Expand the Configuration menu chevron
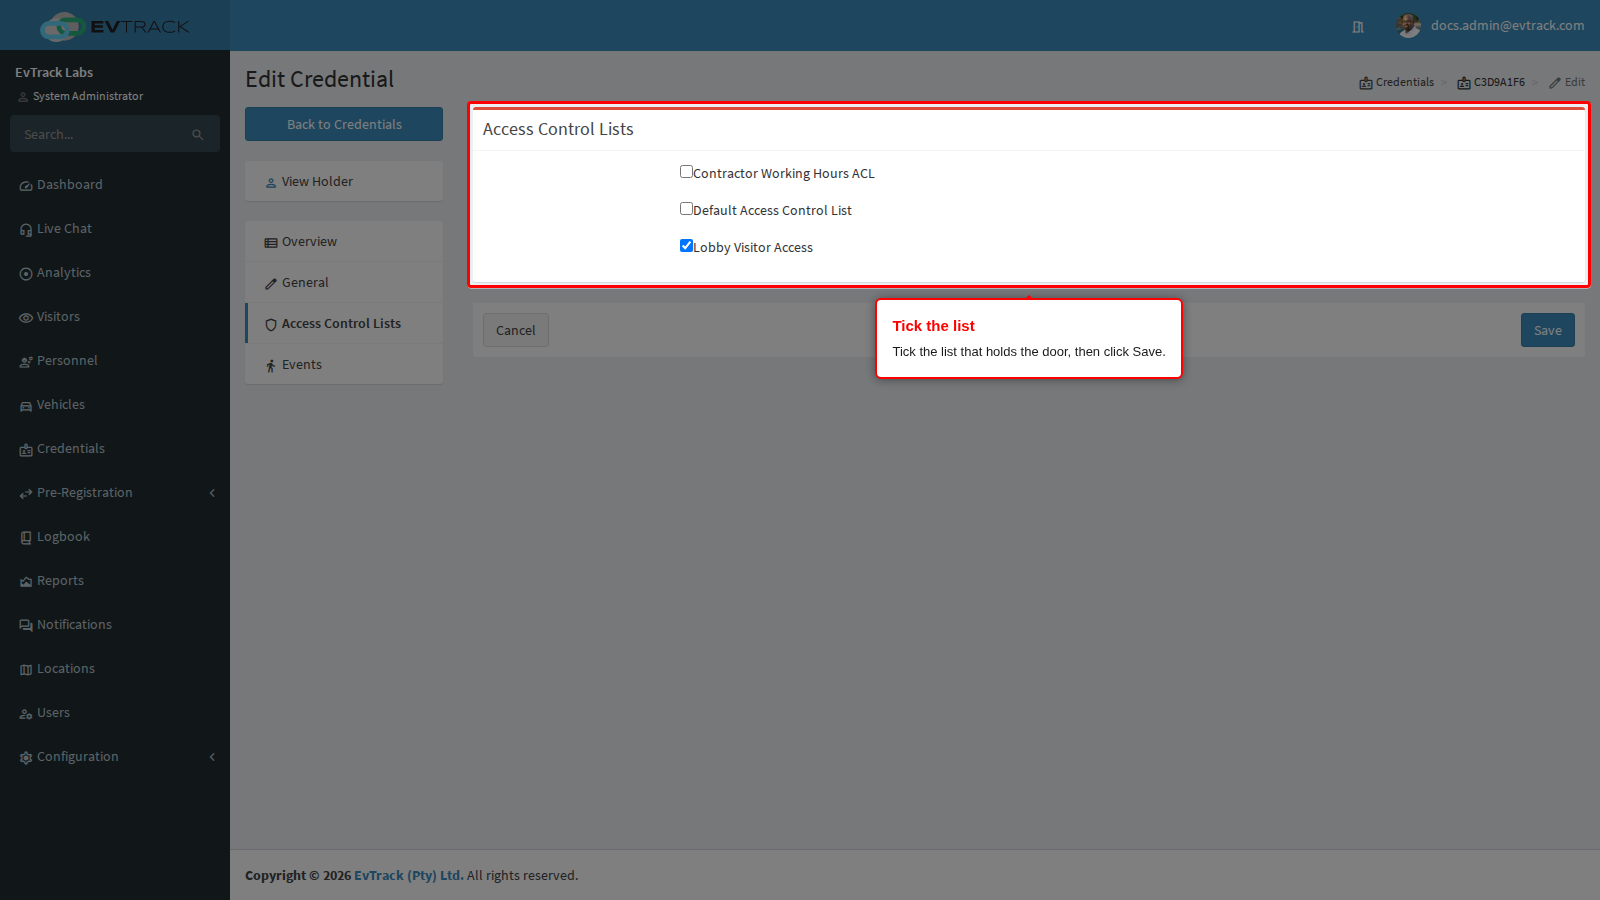The height and width of the screenshot is (900, 1600). pos(212,757)
